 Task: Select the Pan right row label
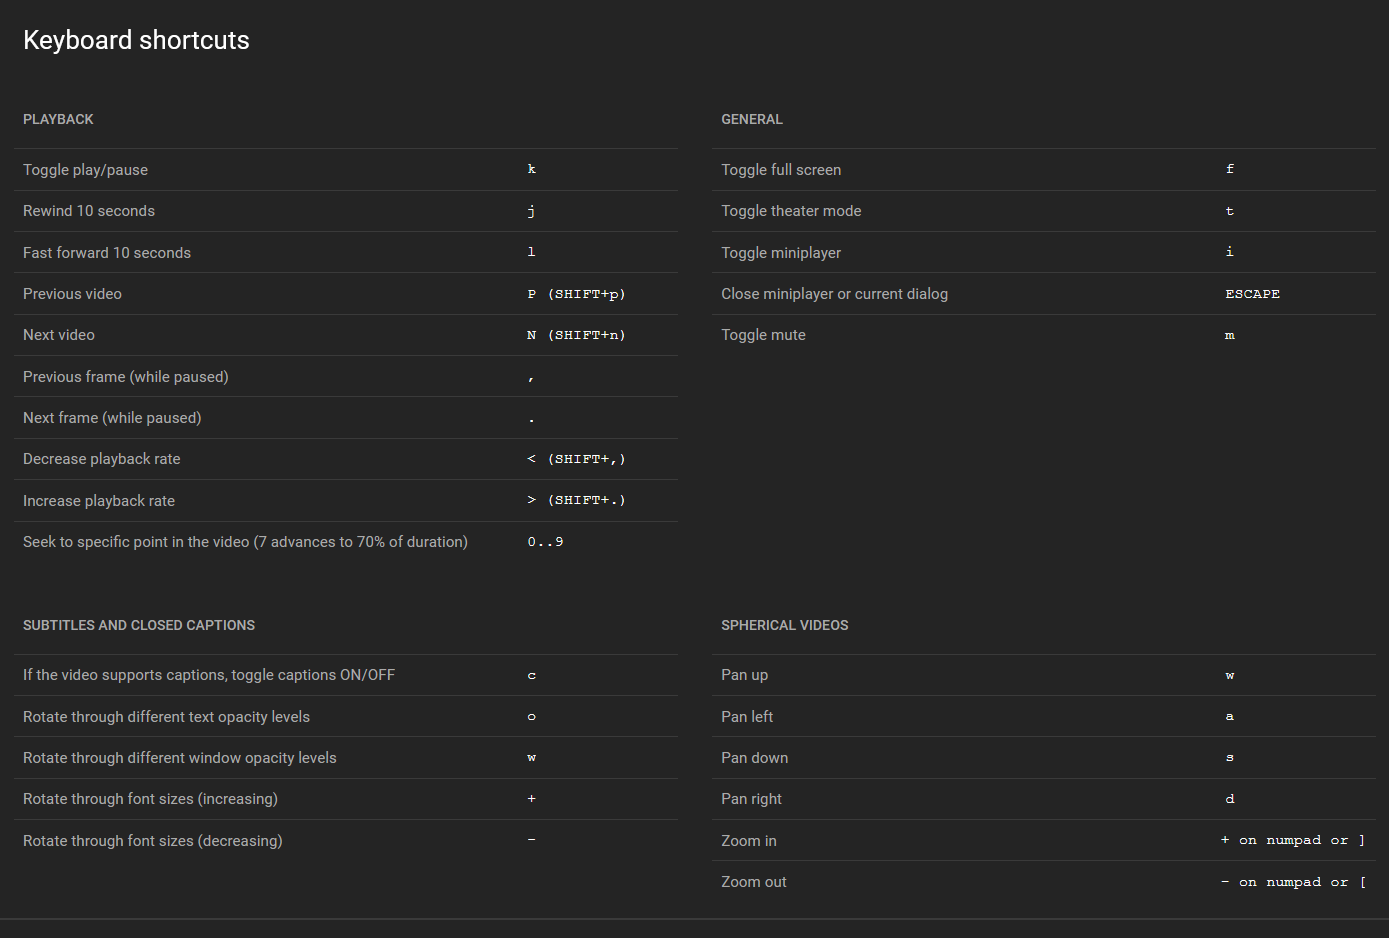click(x=751, y=799)
